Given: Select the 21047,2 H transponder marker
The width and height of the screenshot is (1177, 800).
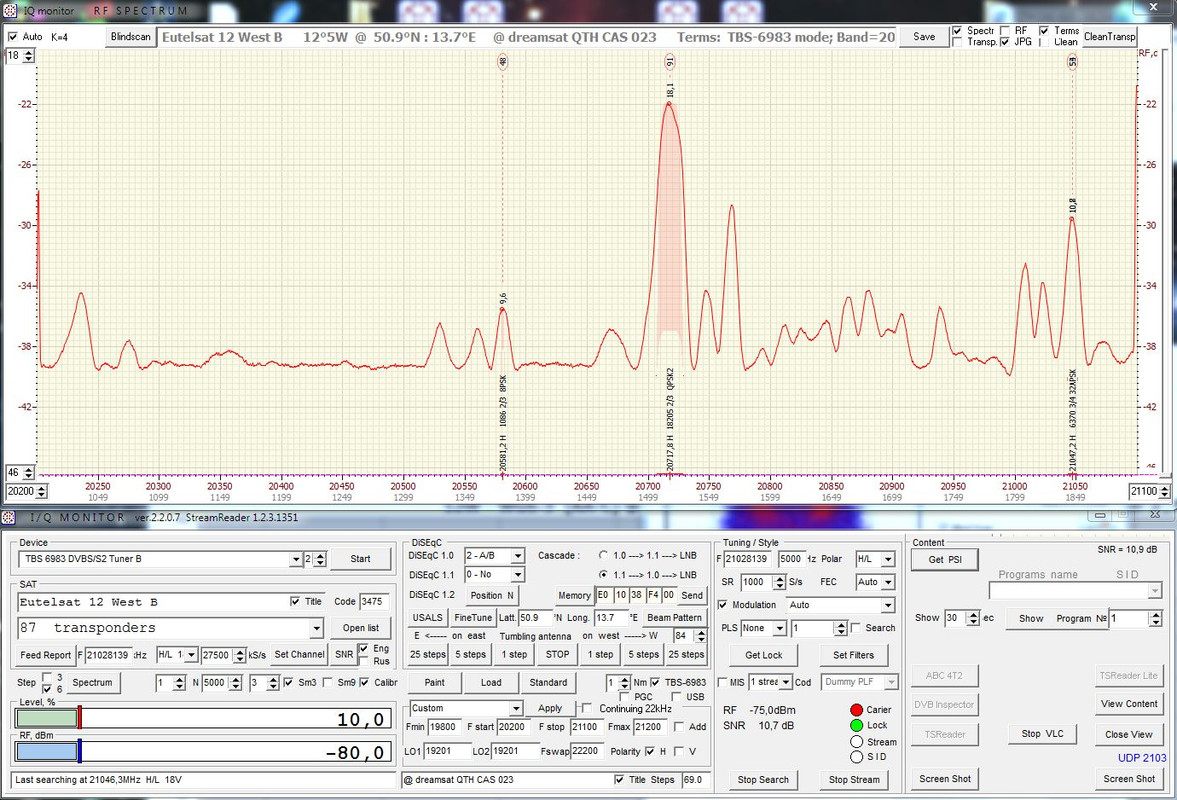Looking at the screenshot, I should pos(1073,62).
